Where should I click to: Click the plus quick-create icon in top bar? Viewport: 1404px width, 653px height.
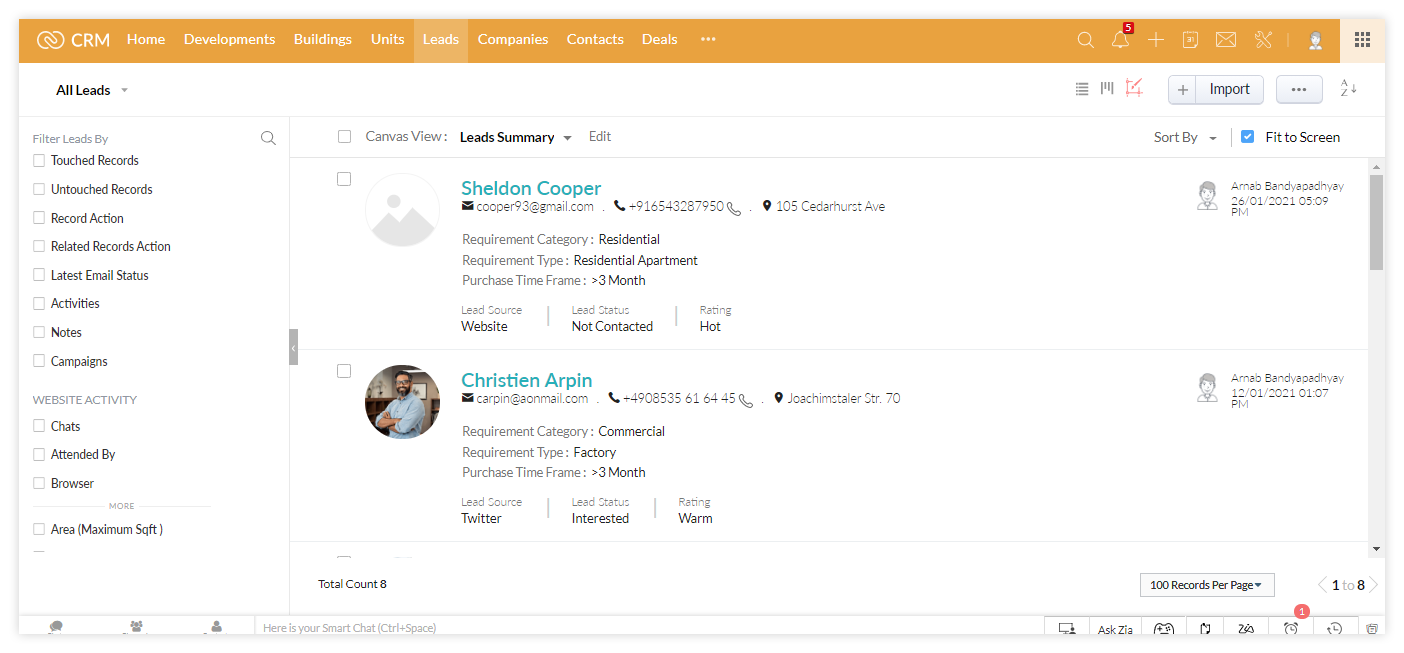tap(1156, 40)
